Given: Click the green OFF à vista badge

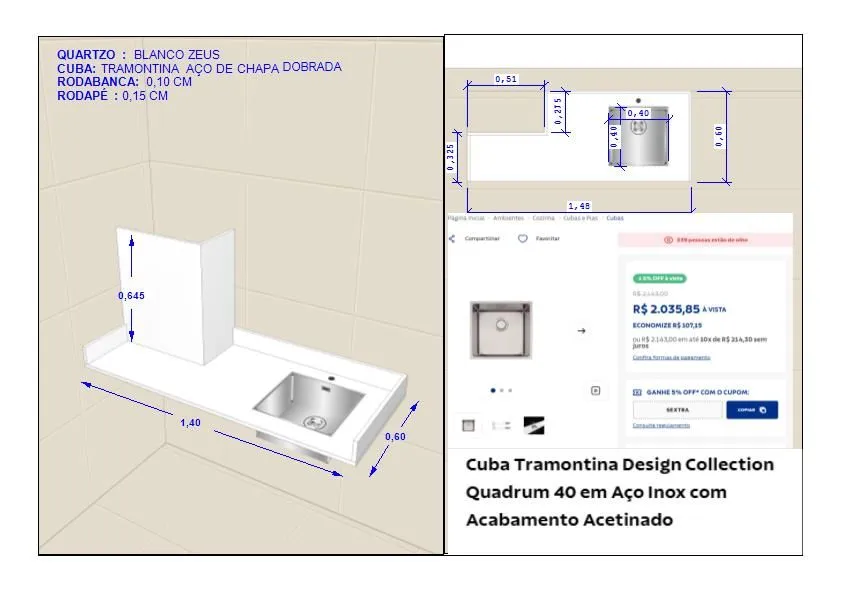Looking at the screenshot, I should [x=660, y=278].
